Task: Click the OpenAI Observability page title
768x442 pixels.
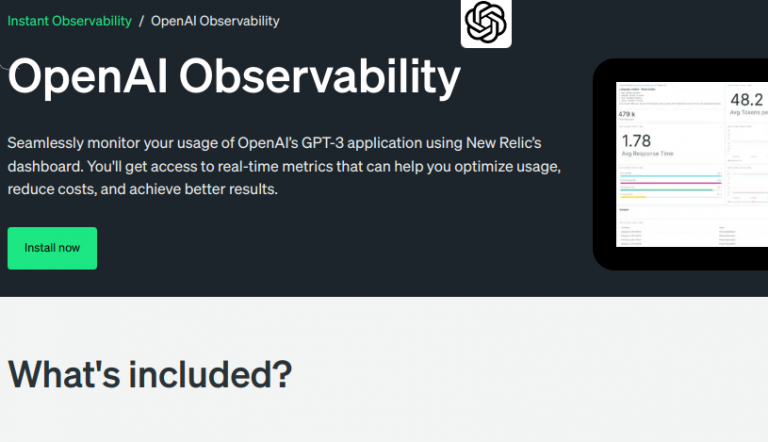Action: click(x=234, y=77)
